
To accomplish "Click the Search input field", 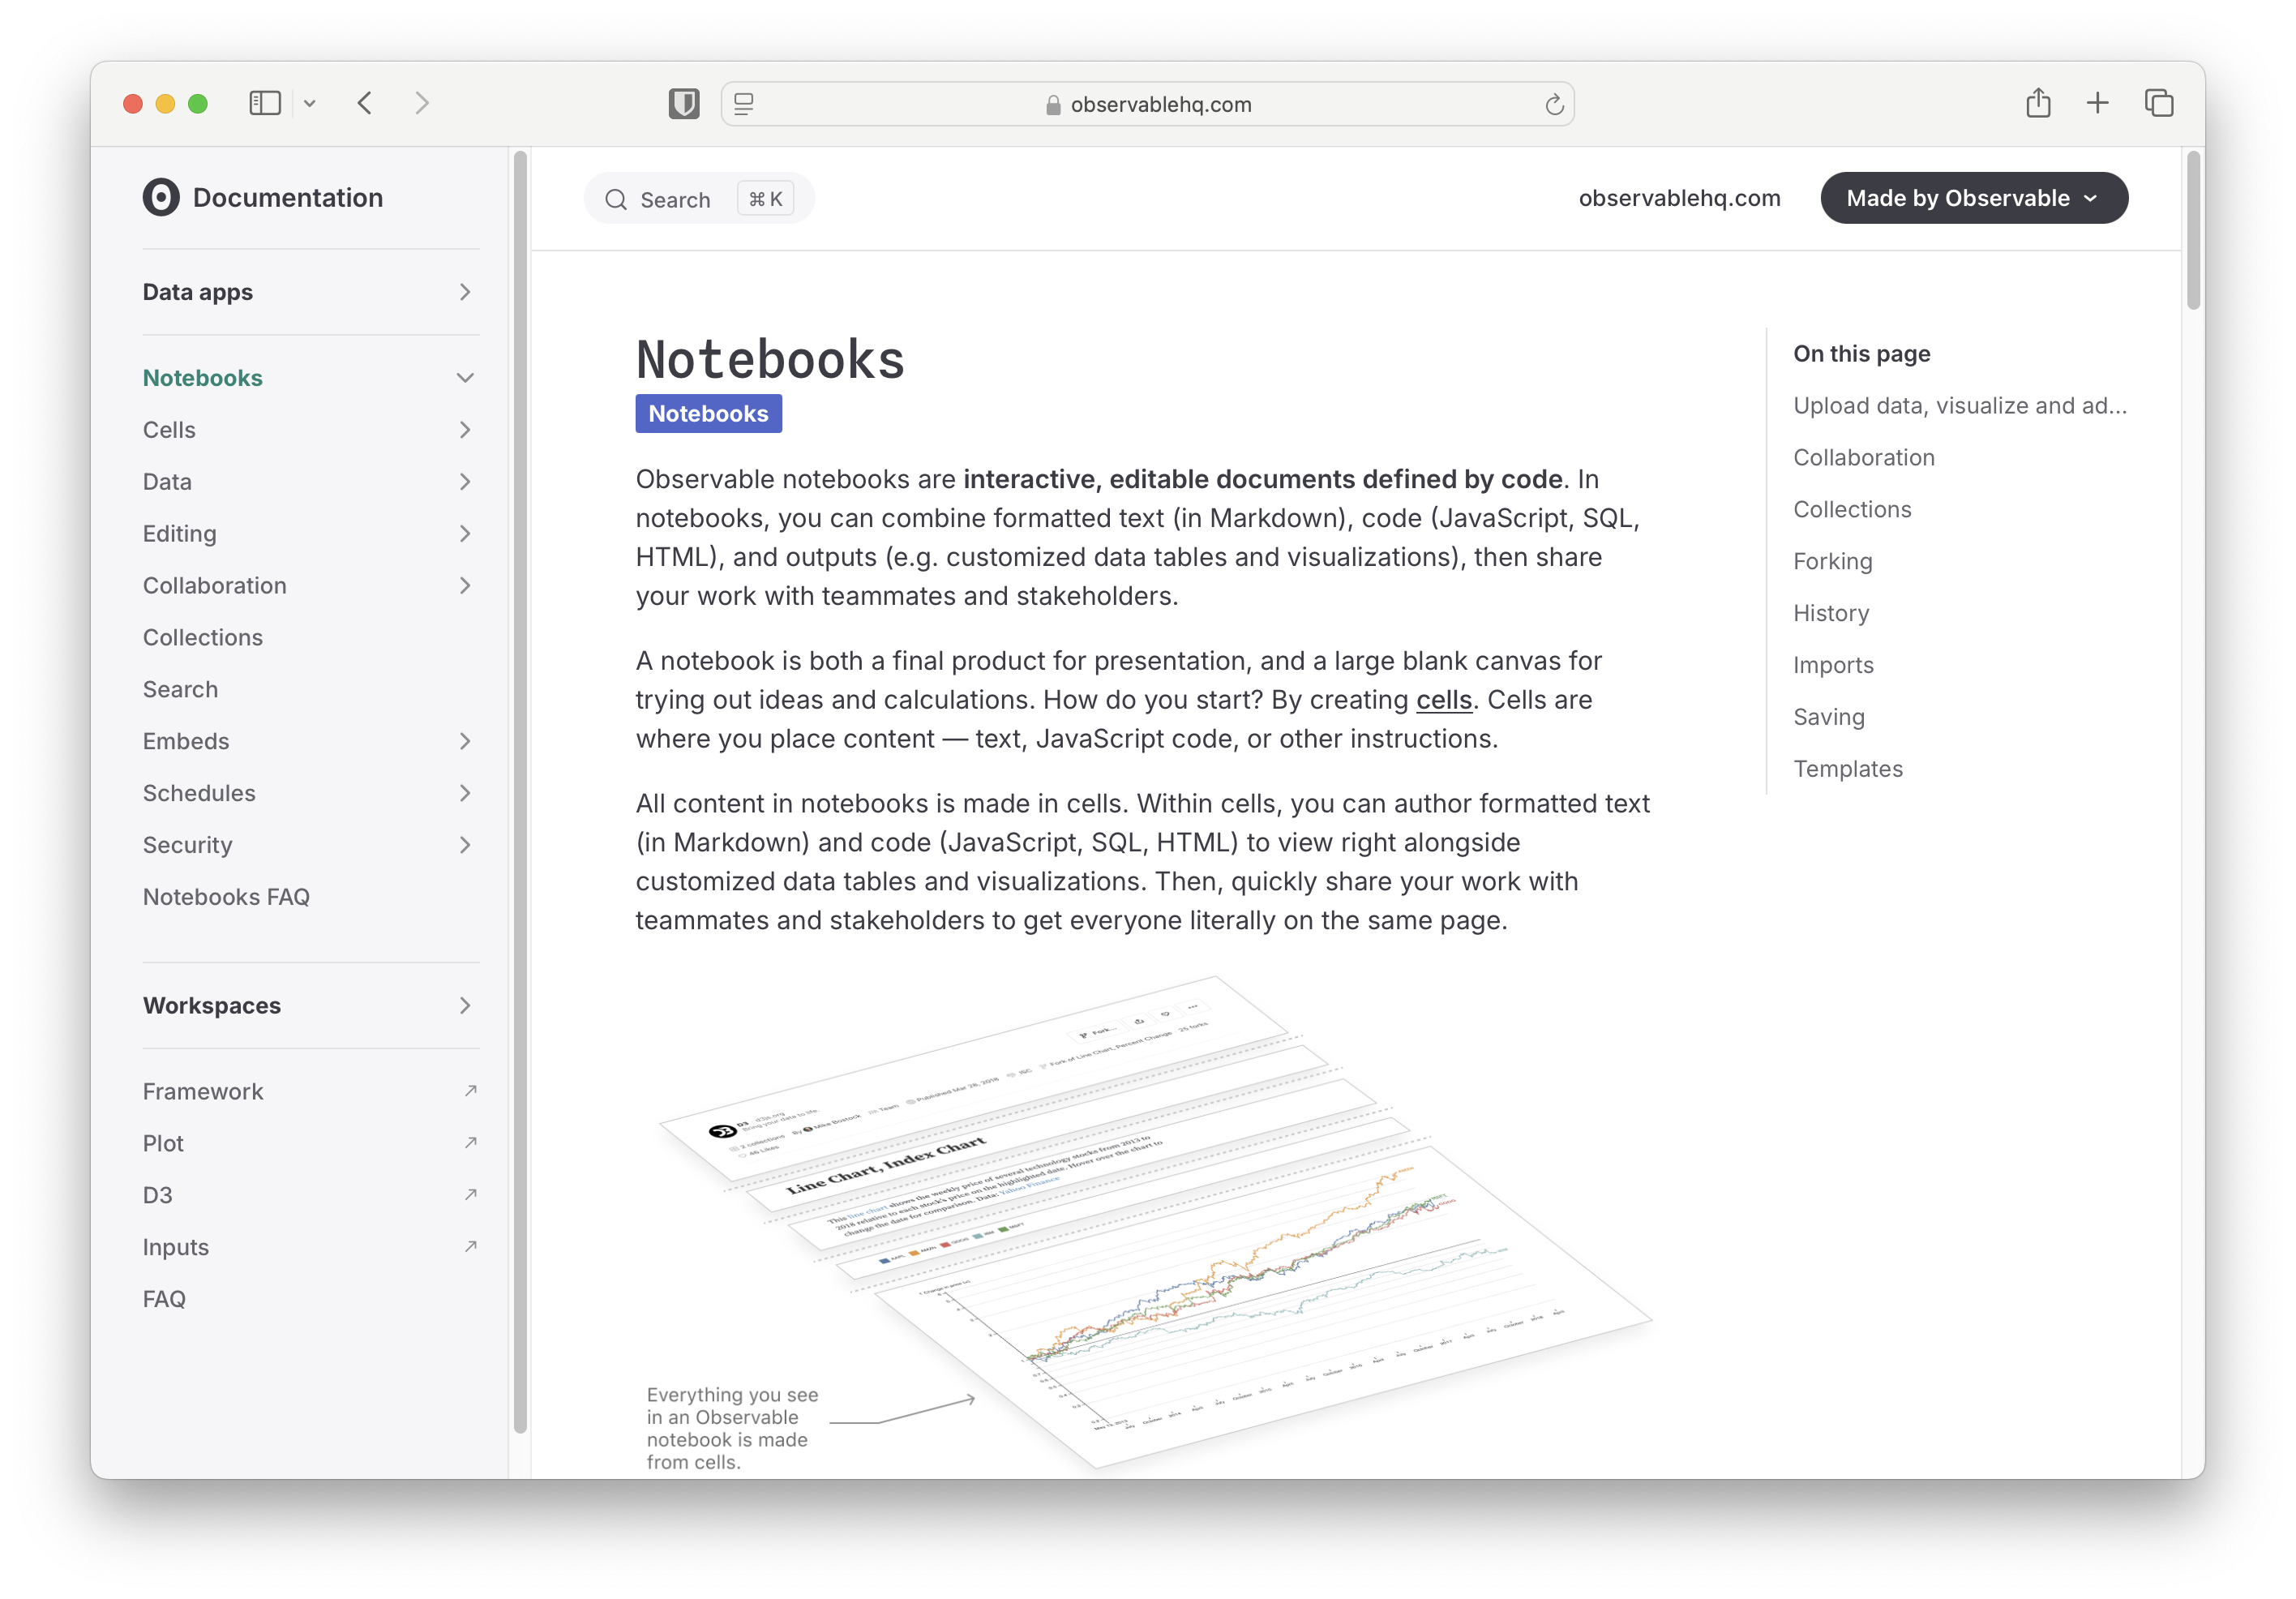I will coord(699,198).
